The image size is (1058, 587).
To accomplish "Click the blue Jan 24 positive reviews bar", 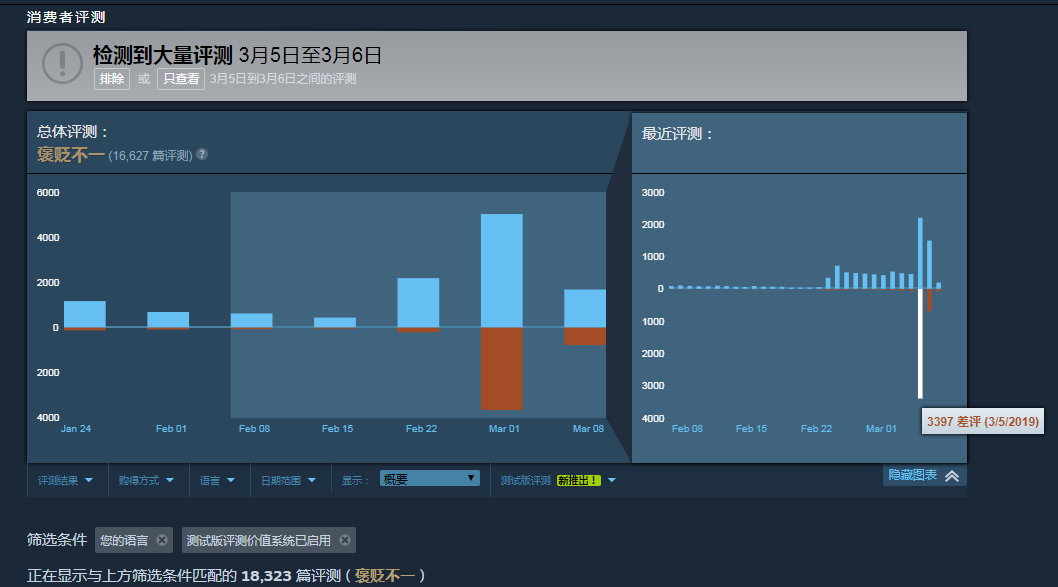I will 84,313.
